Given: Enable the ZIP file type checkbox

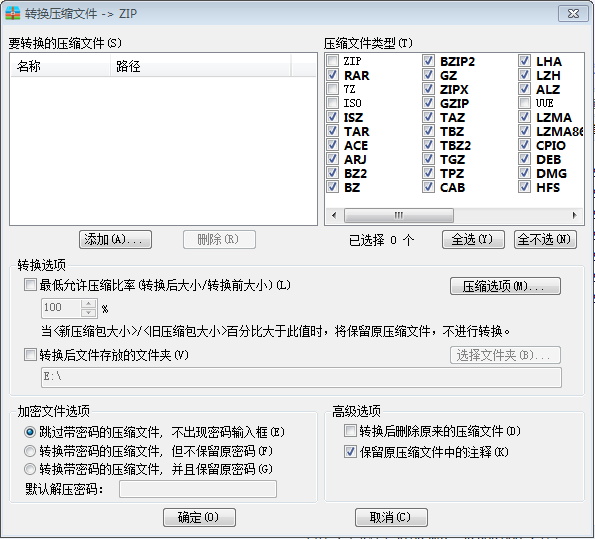Looking at the screenshot, I should tap(333, 61).
